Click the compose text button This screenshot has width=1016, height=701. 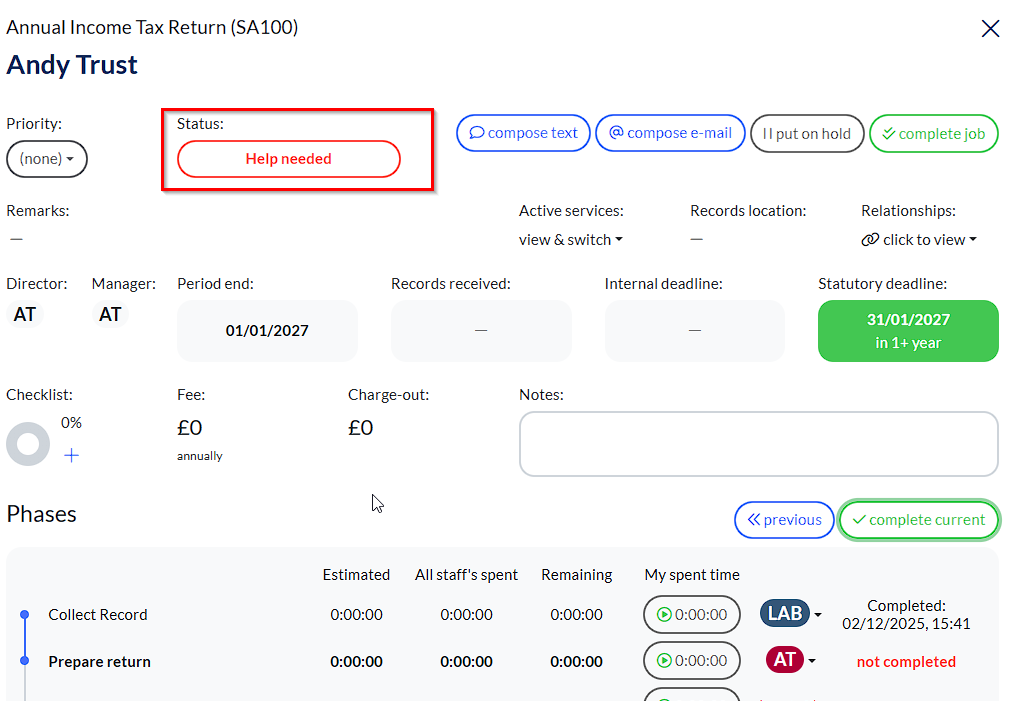tap(523, 133)
